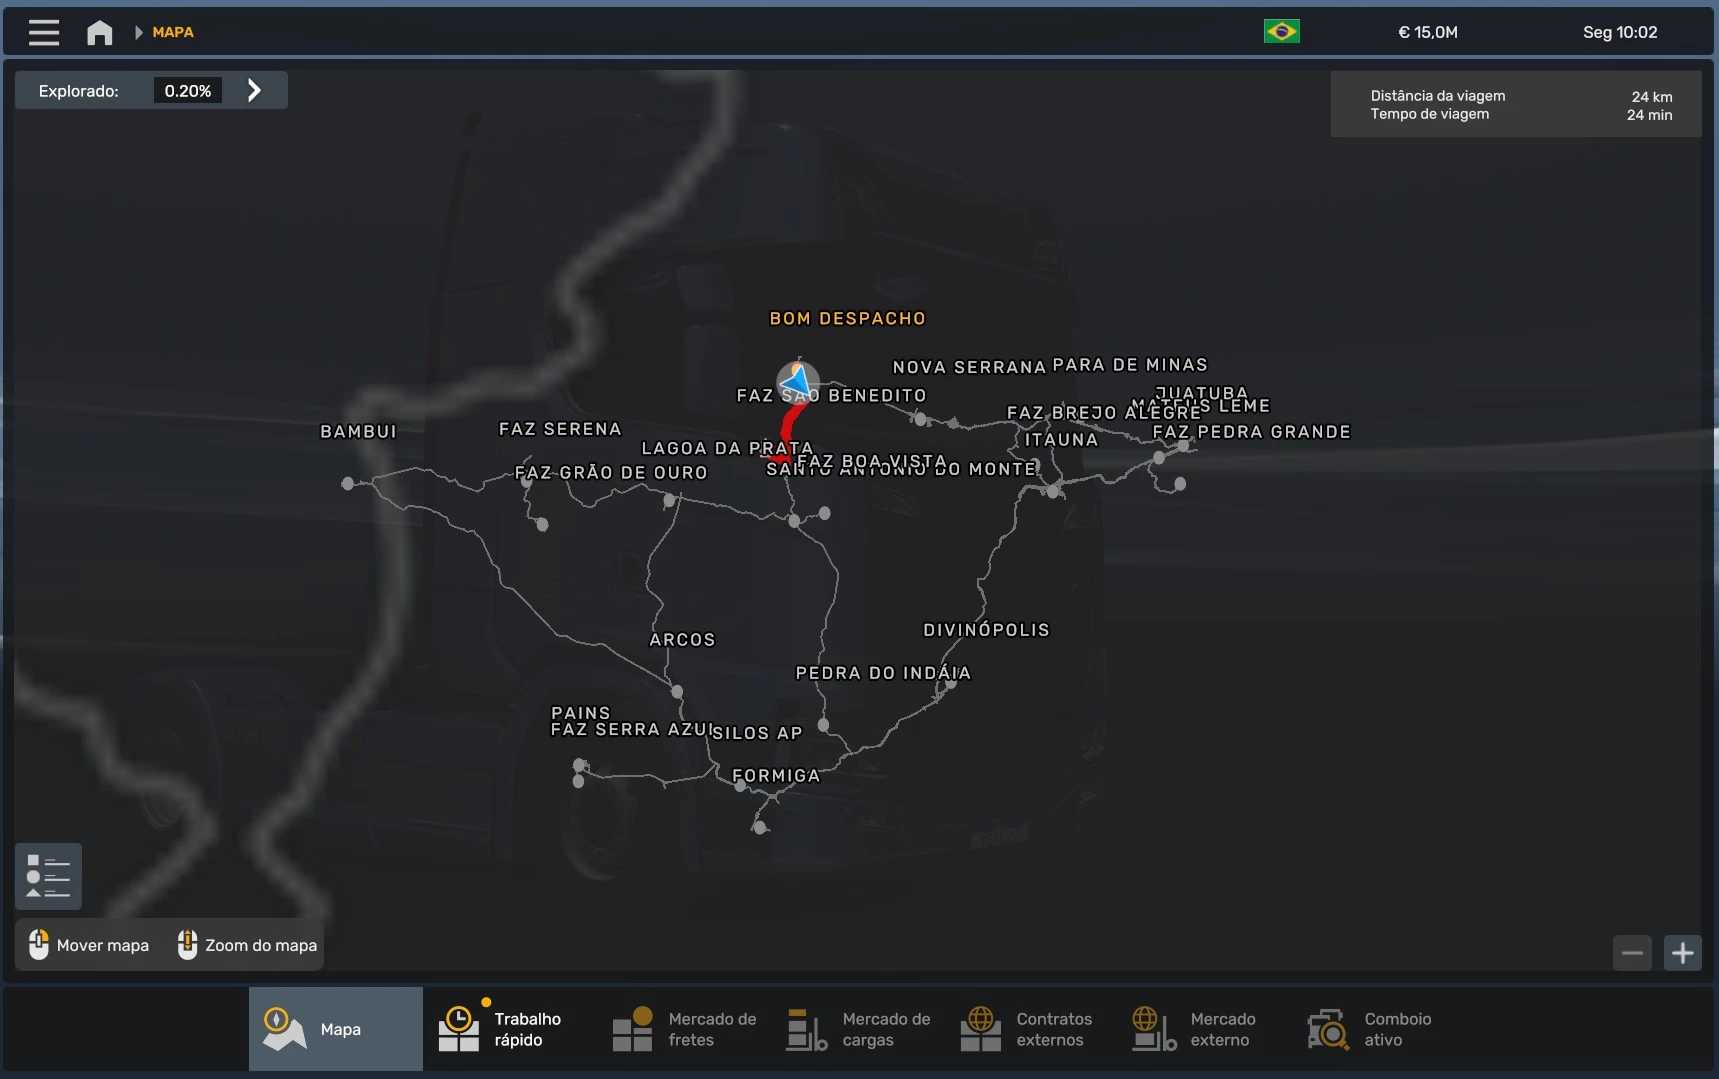Zoom in the map with plus button

point(1682,953)
